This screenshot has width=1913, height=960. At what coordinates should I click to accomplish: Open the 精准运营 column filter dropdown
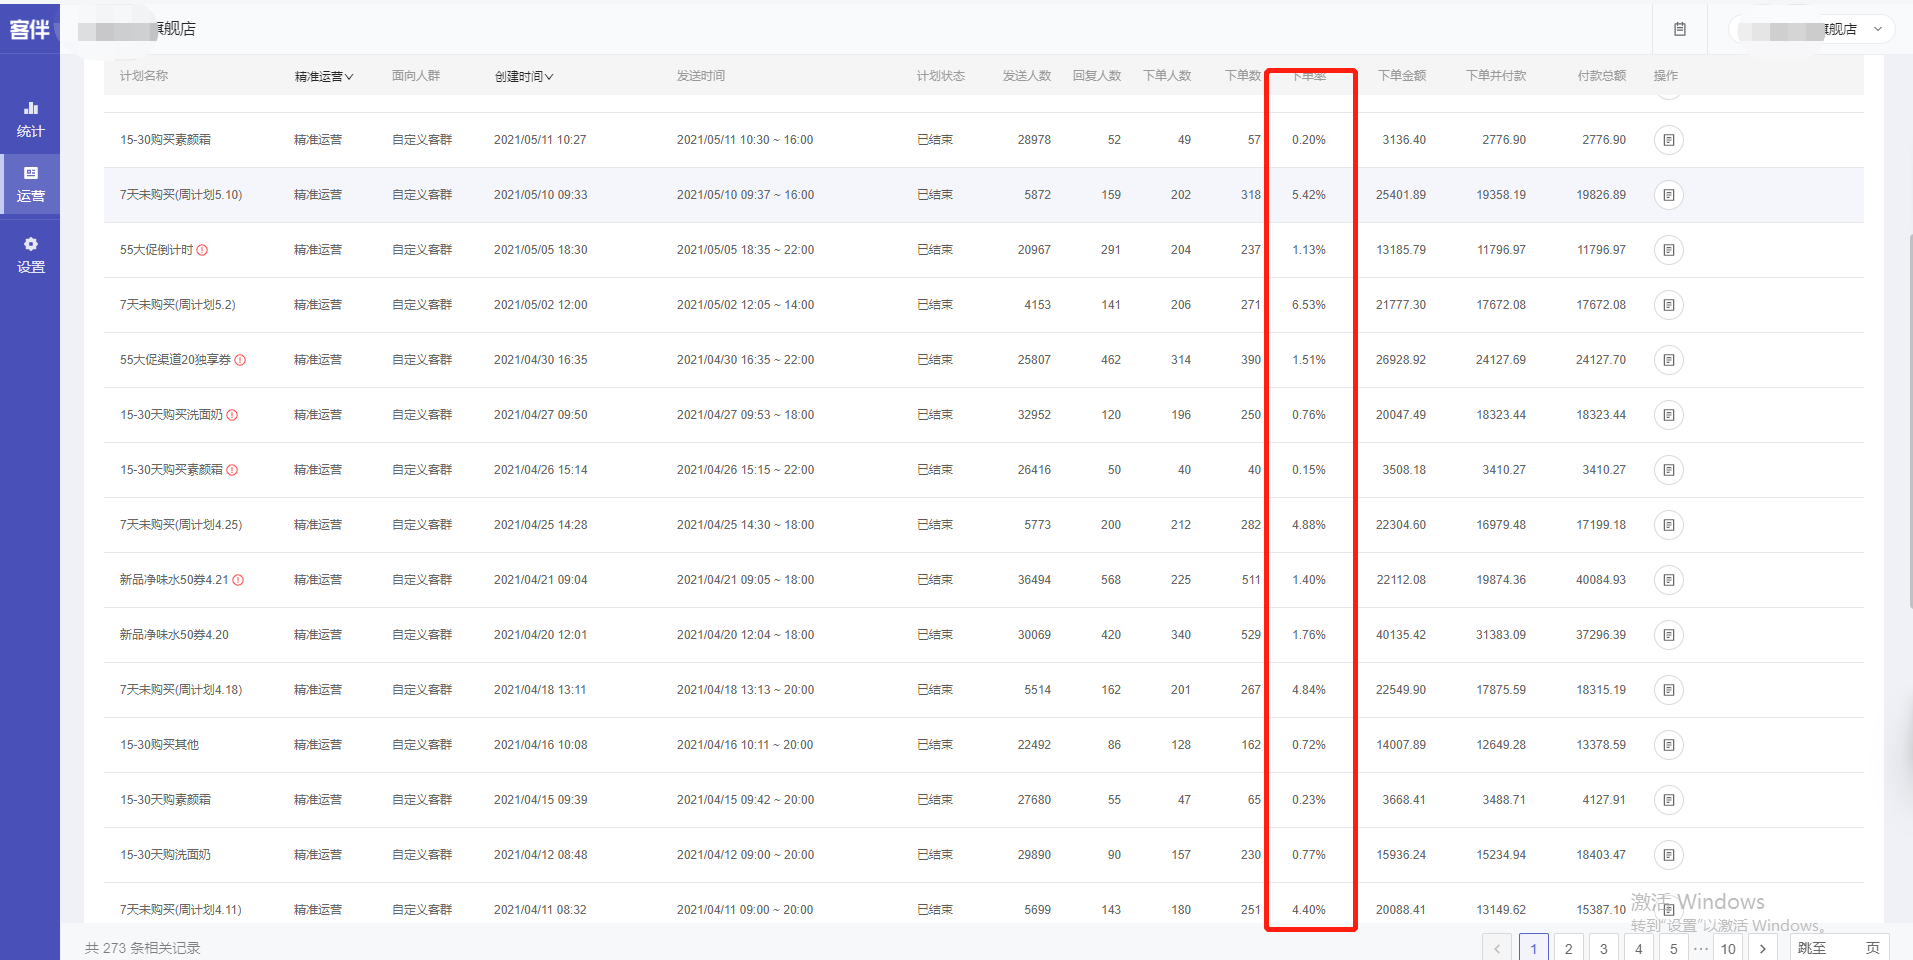(324, 76)
